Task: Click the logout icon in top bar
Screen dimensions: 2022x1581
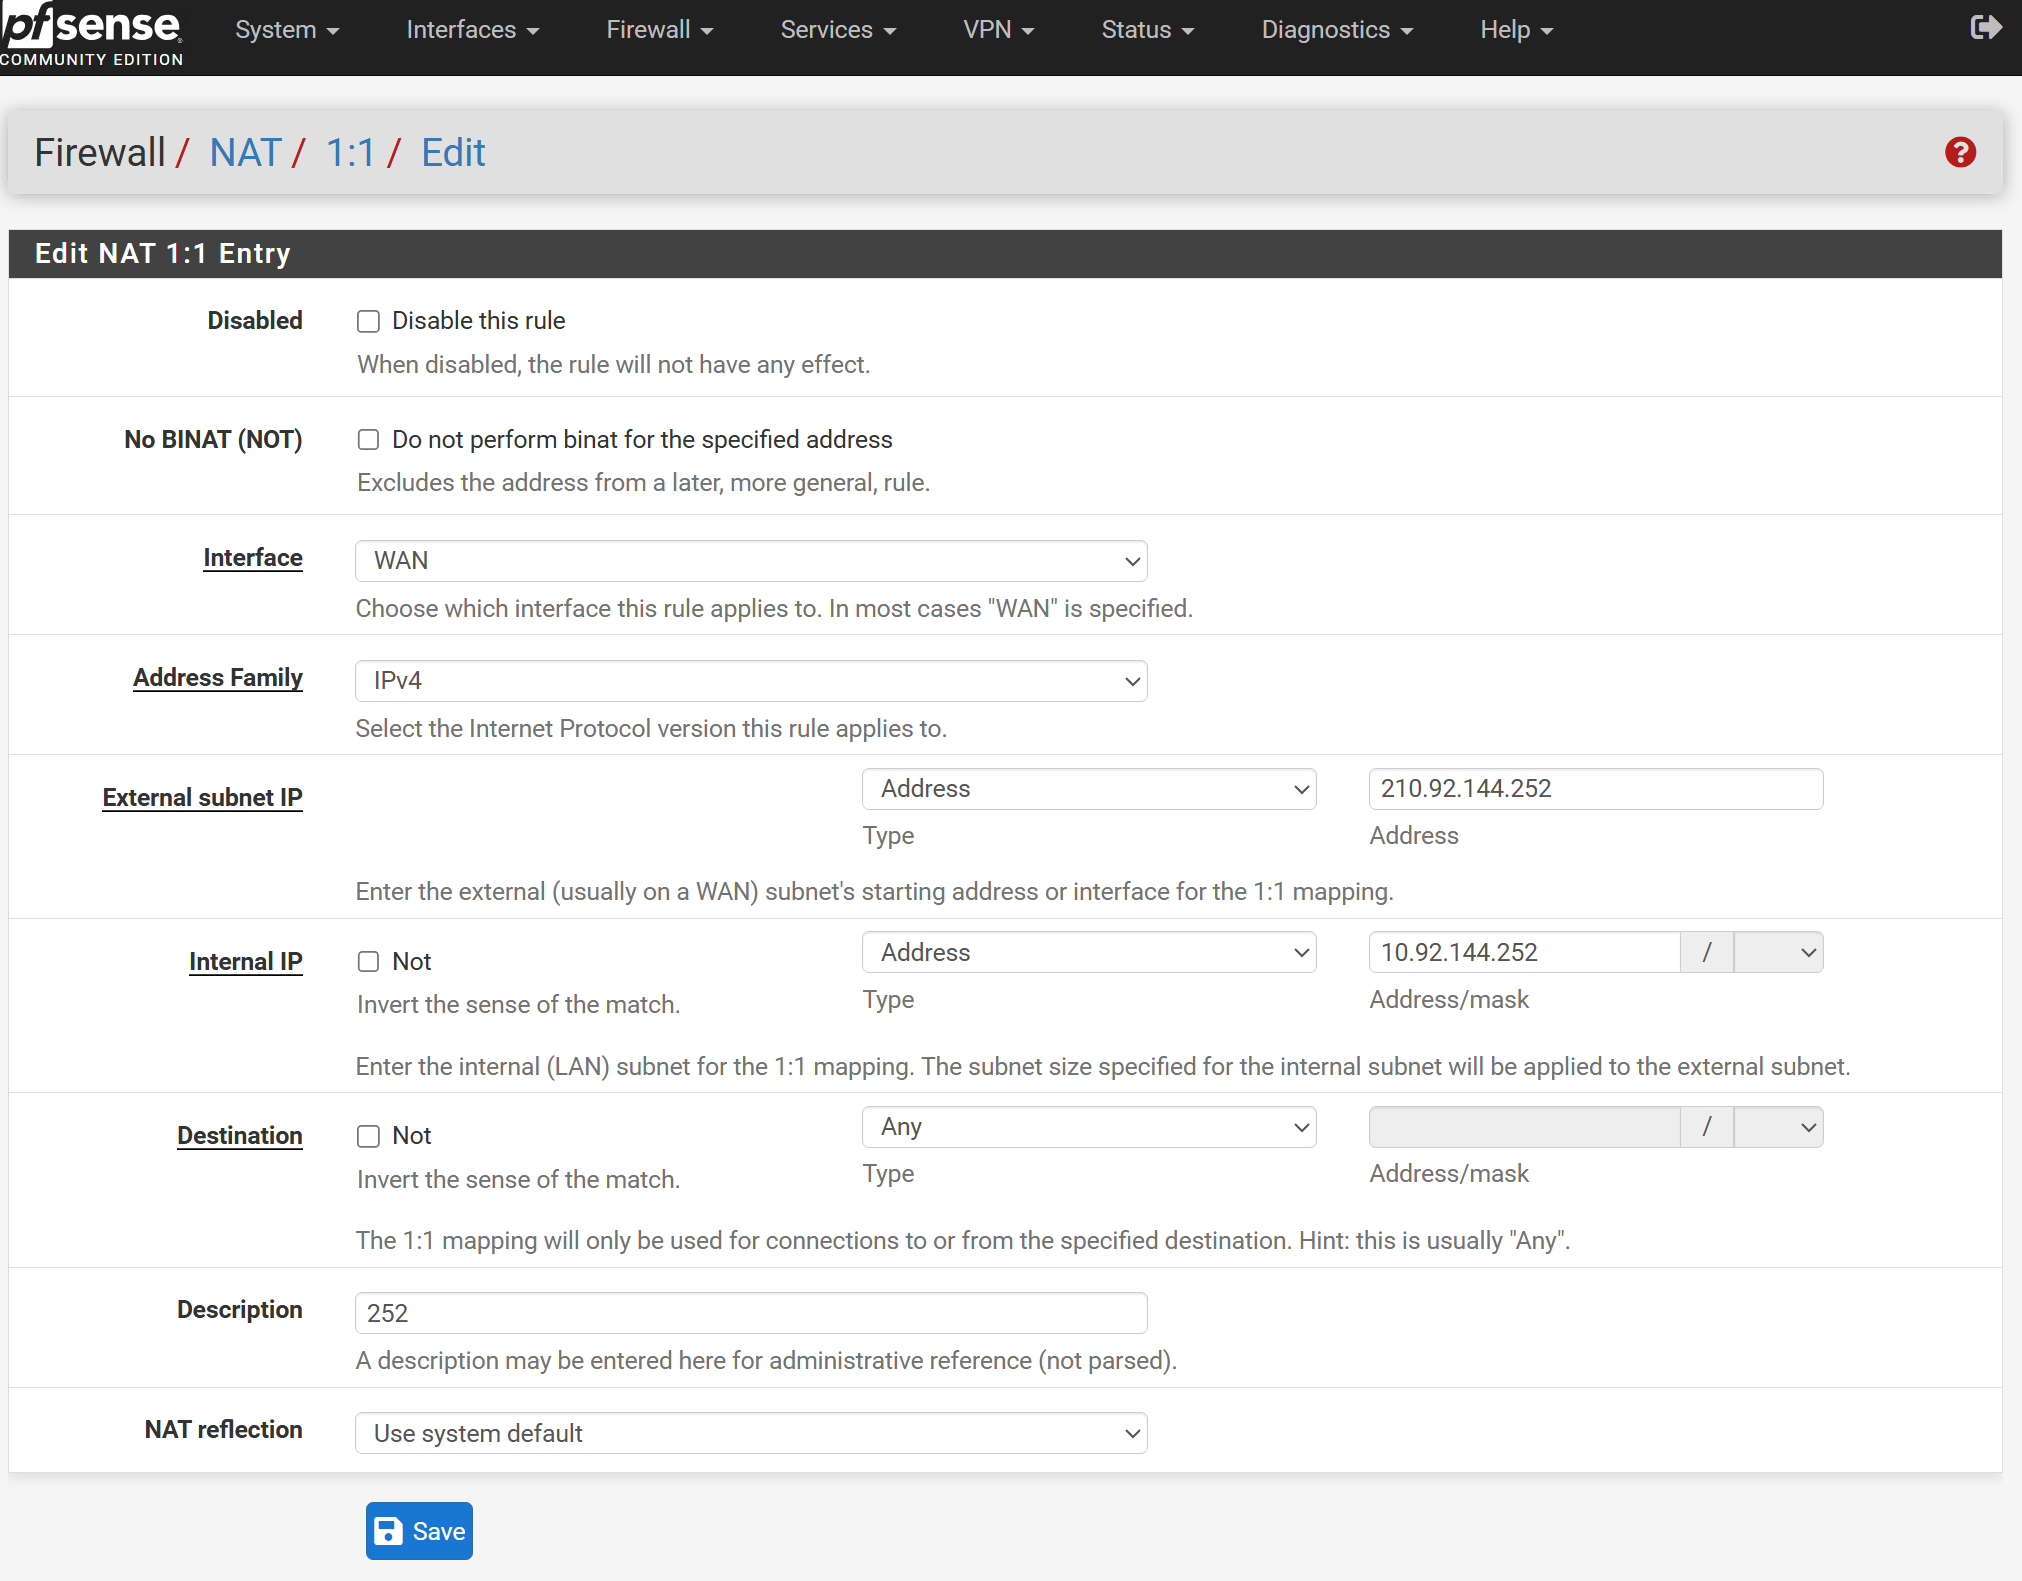Action: pyautogui.click(x=1985, y=28)
